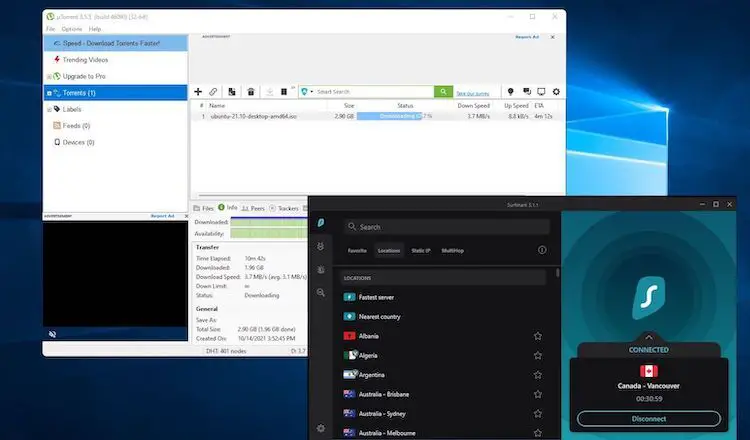This screenshot has height=440, width=750.
Task: Click the Stop Torrent square icon
Action: [284, 91]
